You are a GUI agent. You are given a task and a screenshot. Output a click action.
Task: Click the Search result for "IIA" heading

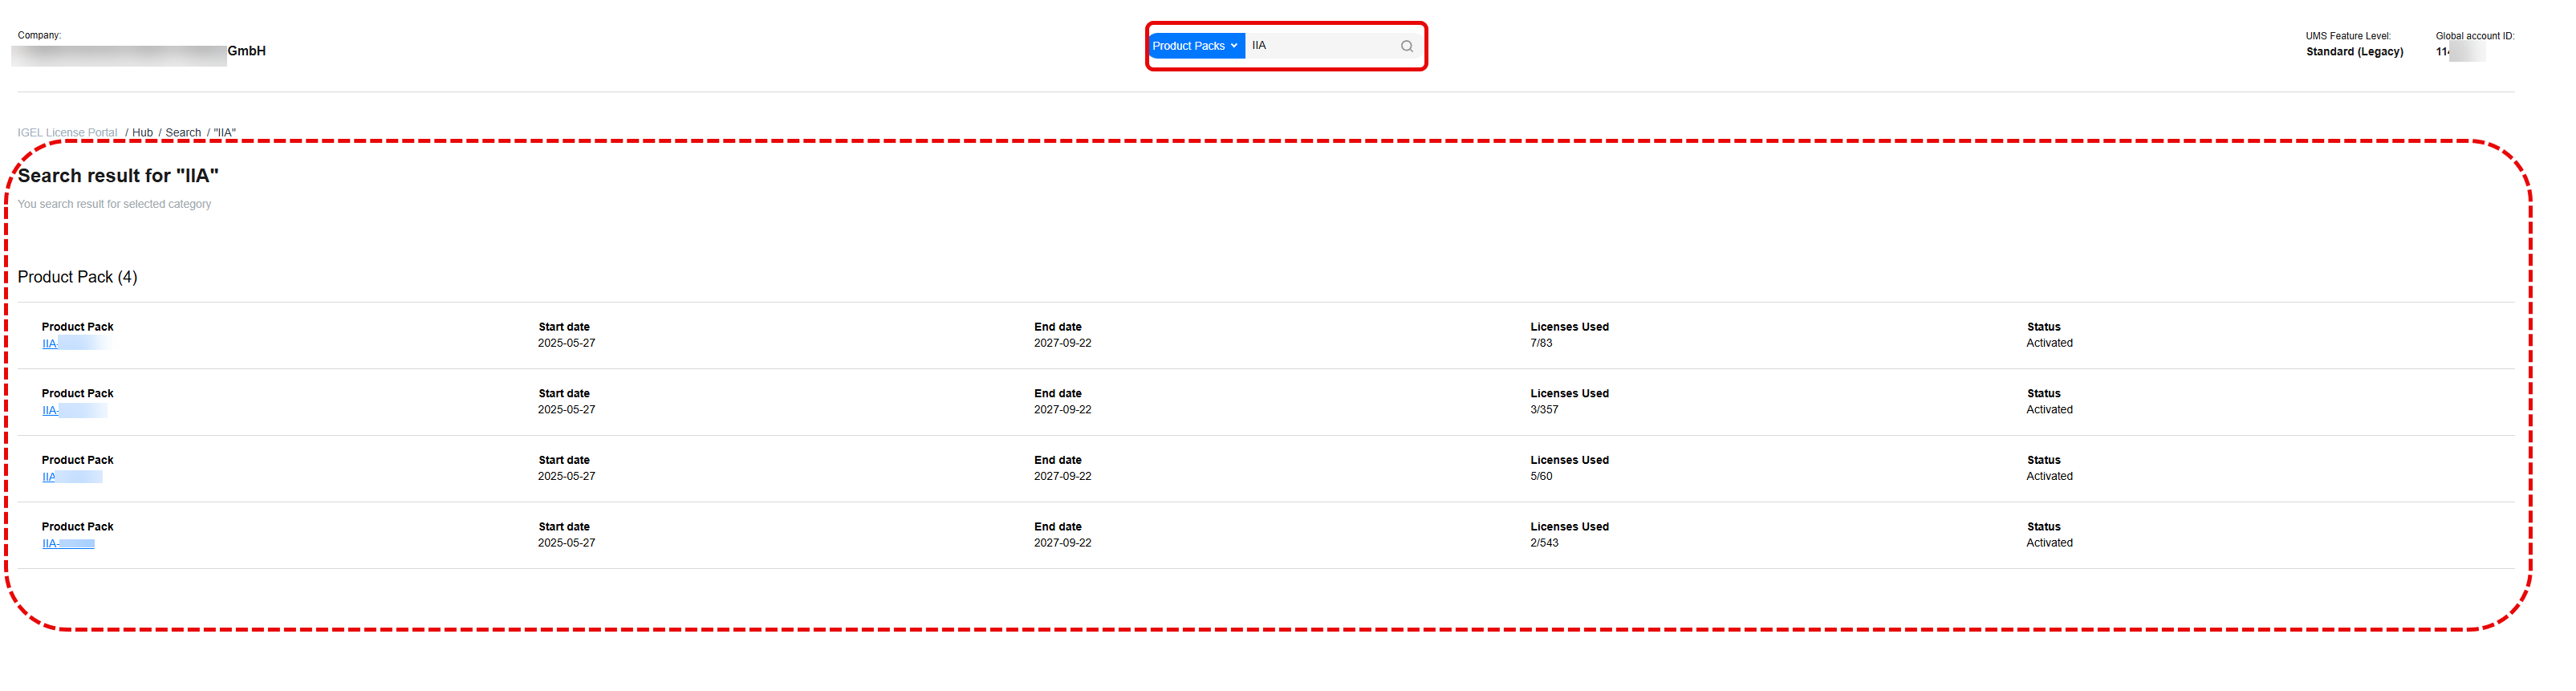click(x=118, y=176)
